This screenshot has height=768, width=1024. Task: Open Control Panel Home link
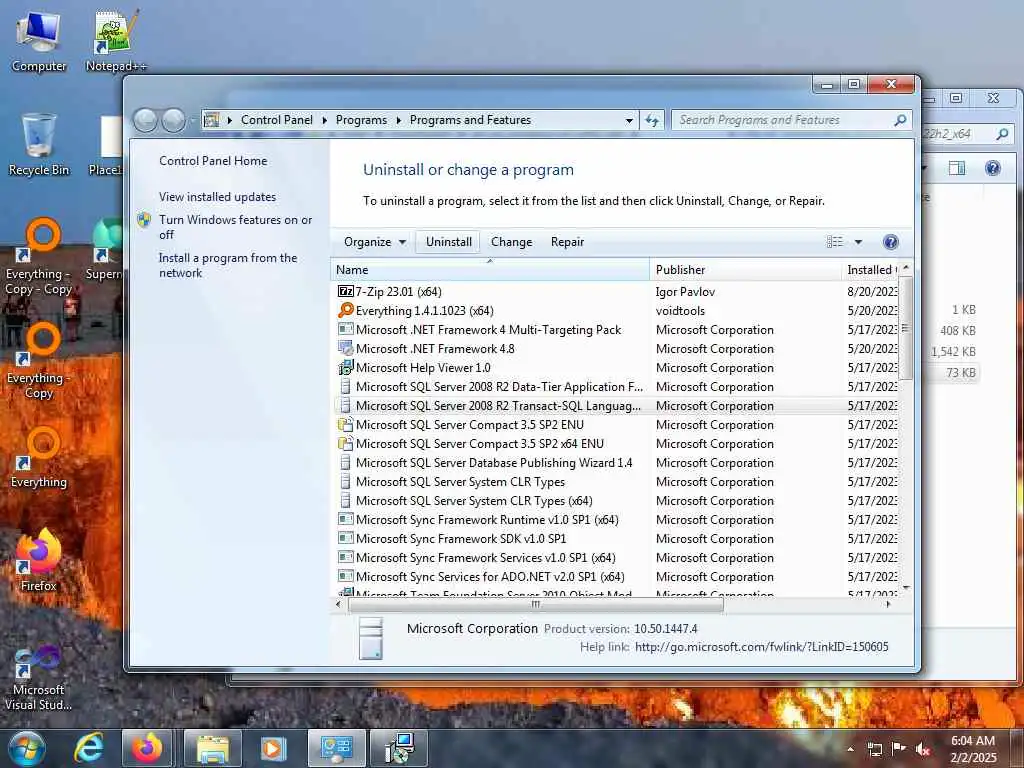(x=213, y=161)
